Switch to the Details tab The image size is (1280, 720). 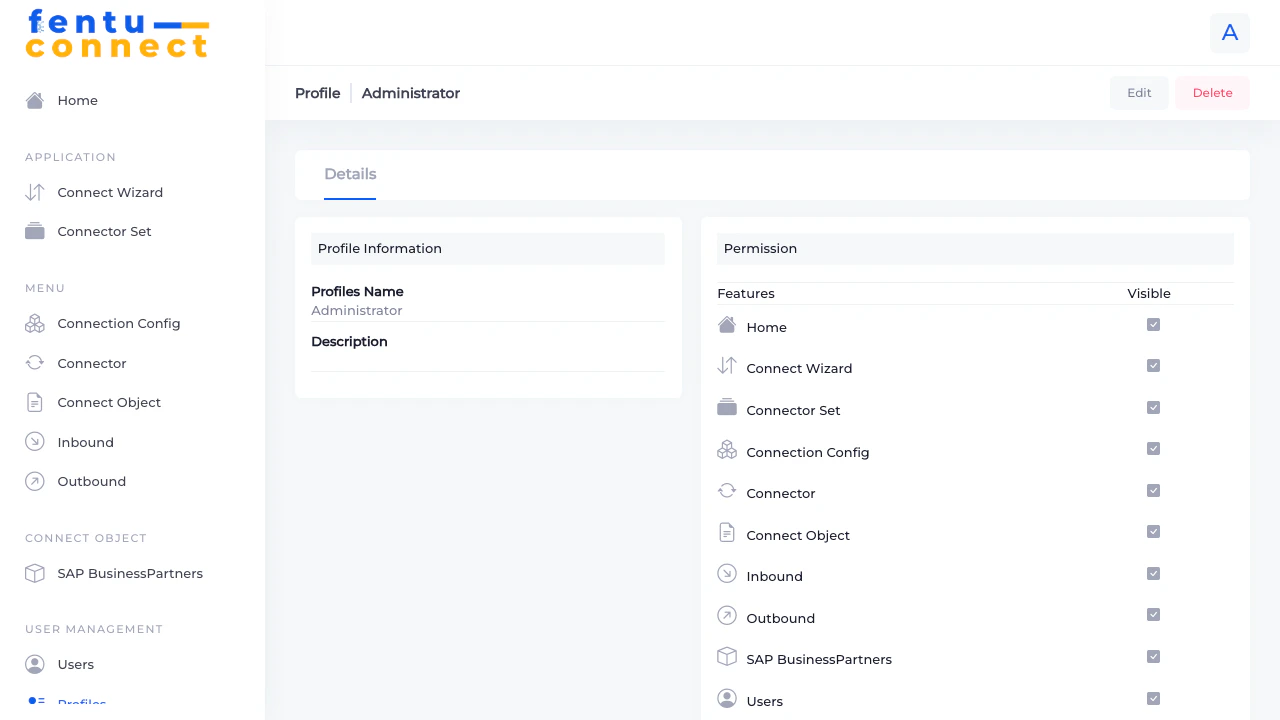[x=350, y=174]
